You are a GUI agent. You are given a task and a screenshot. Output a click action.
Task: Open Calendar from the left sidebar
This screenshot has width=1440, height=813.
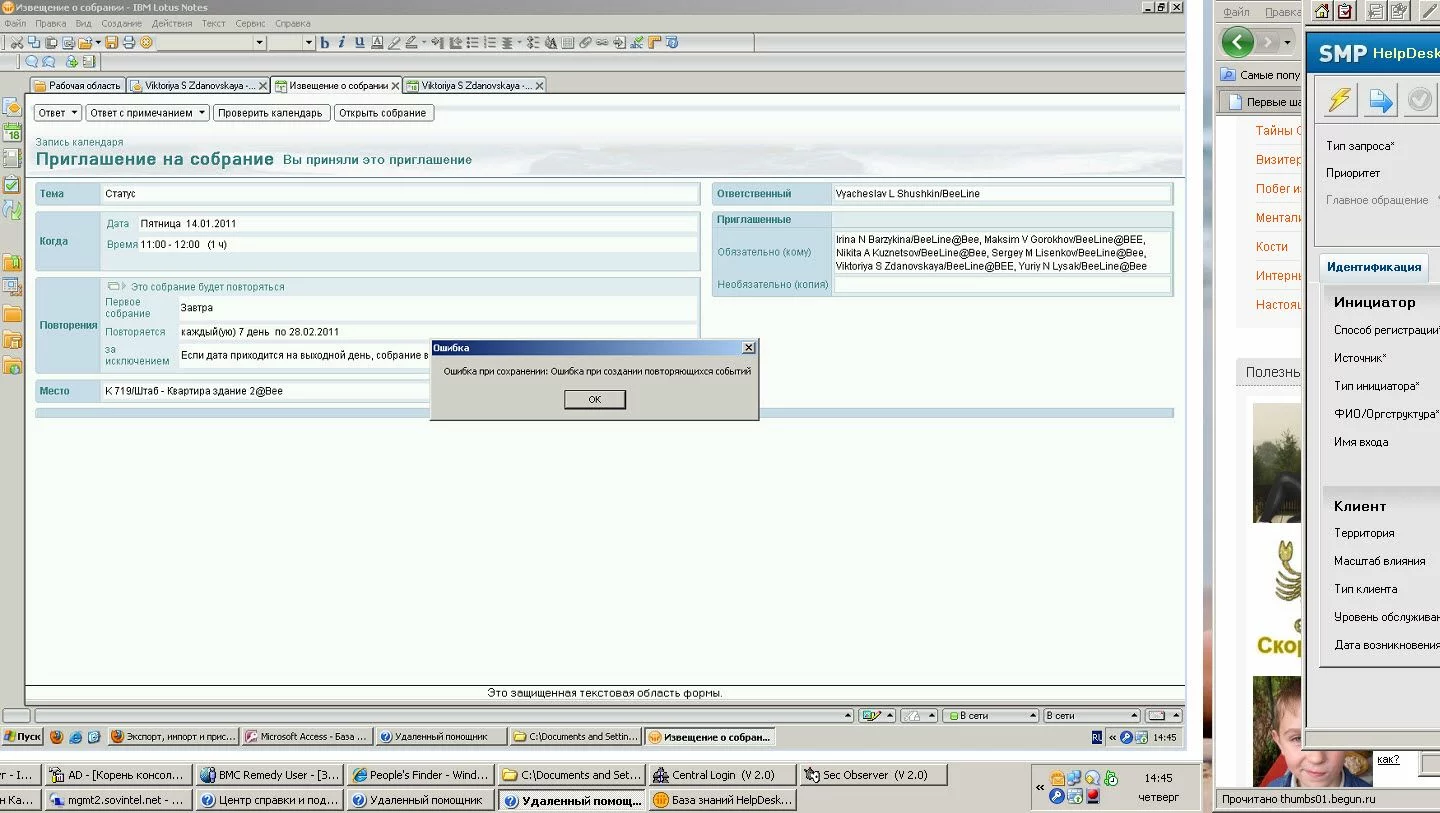12,132
